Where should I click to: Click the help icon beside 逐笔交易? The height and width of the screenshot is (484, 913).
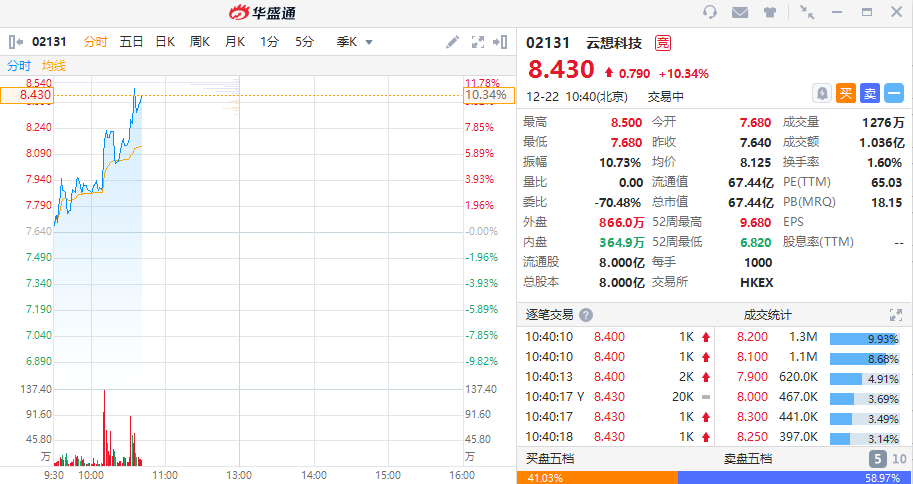coord(586,314)
